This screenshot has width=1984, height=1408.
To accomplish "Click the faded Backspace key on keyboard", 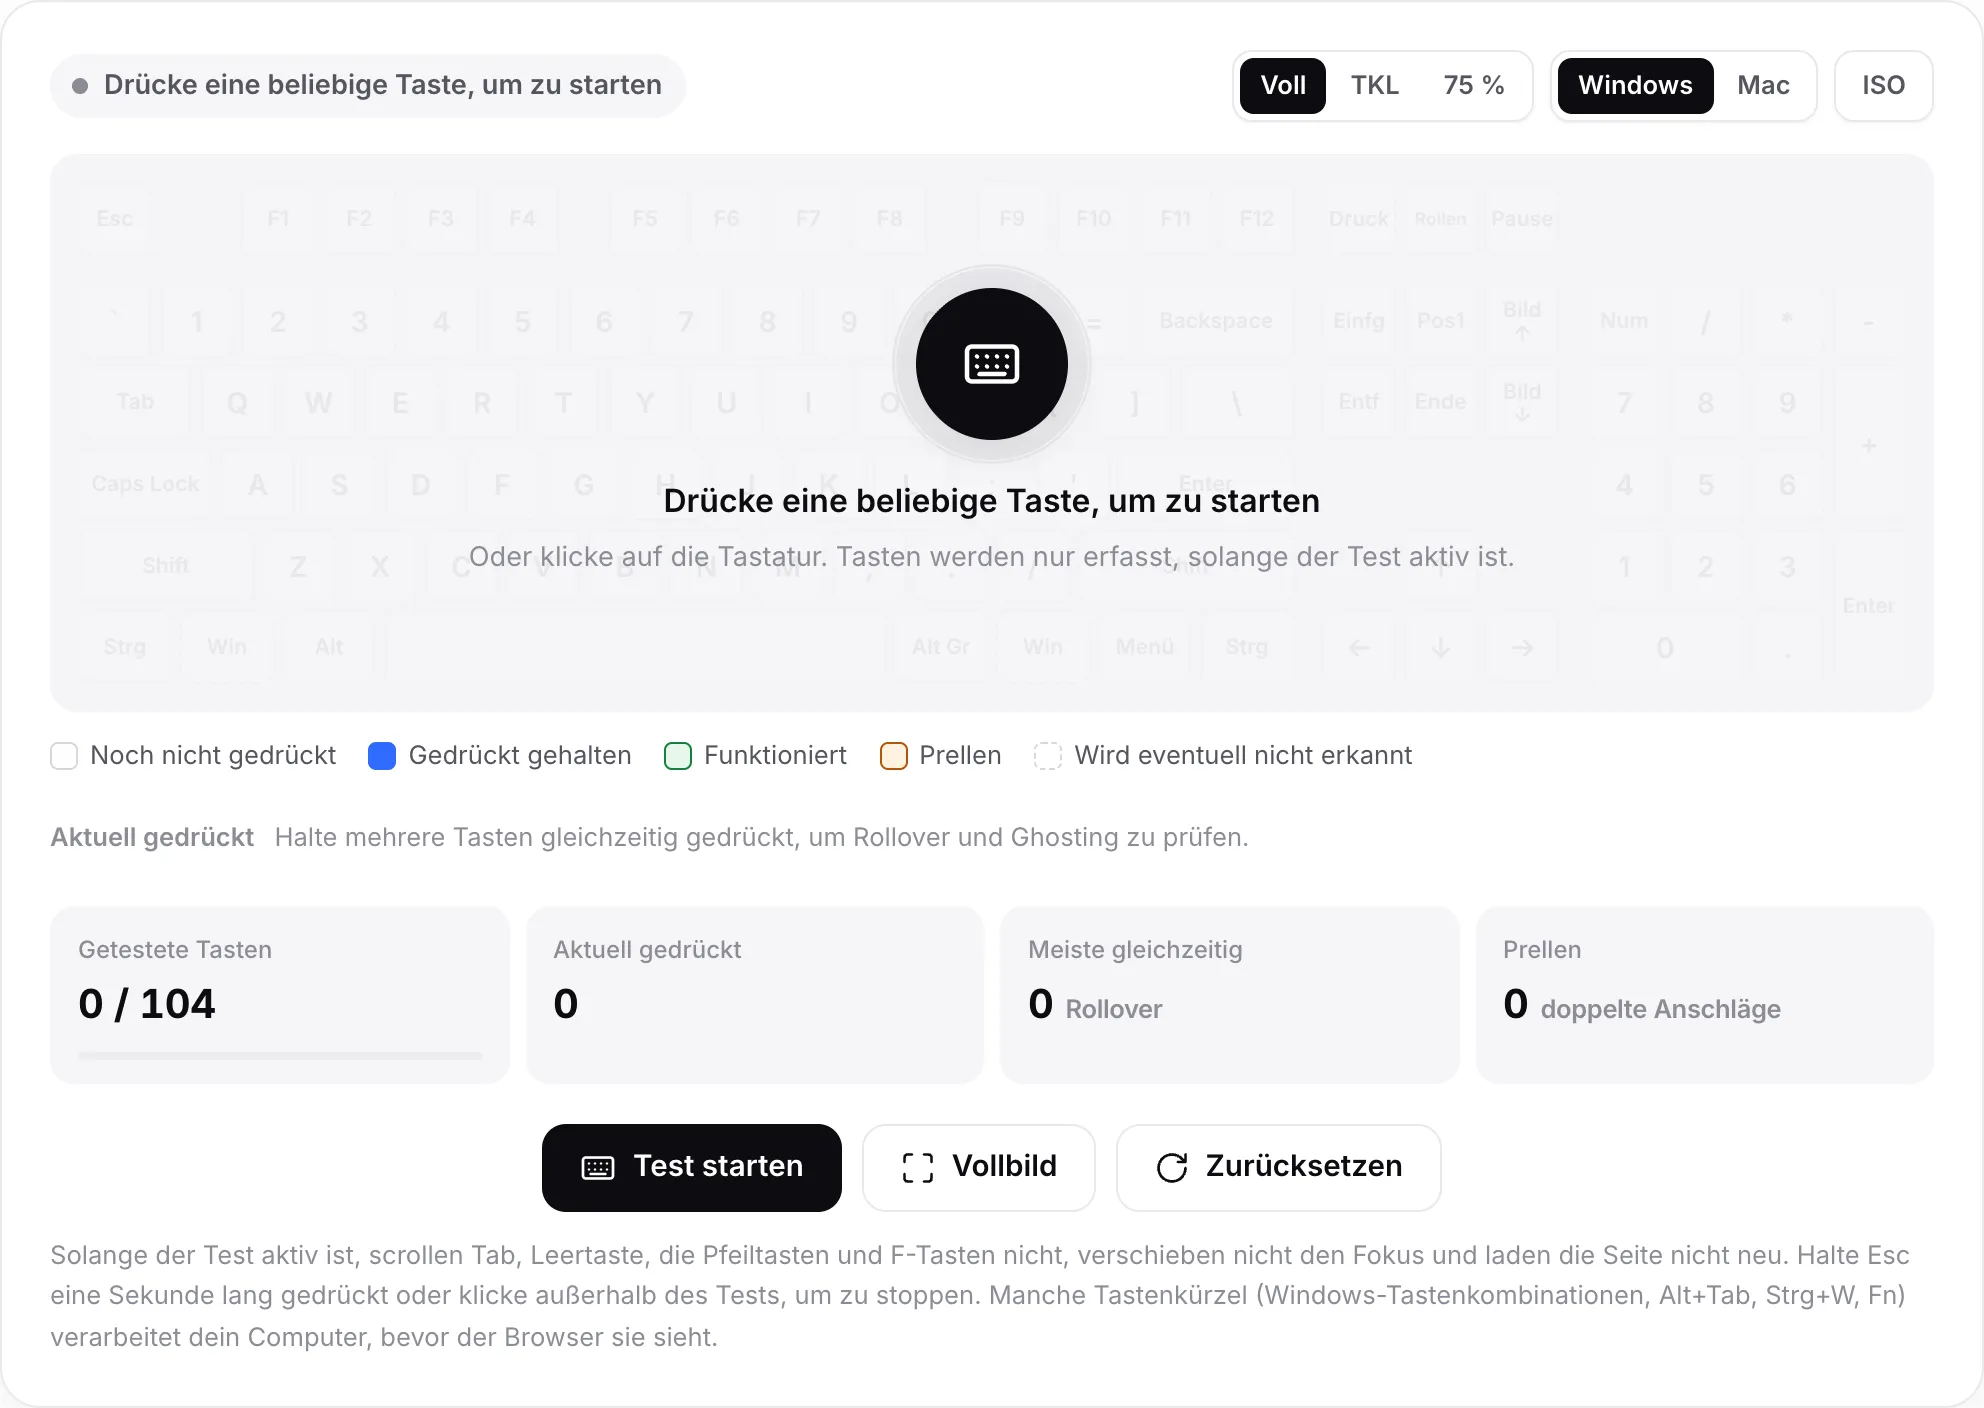I will pos(1215,321).
